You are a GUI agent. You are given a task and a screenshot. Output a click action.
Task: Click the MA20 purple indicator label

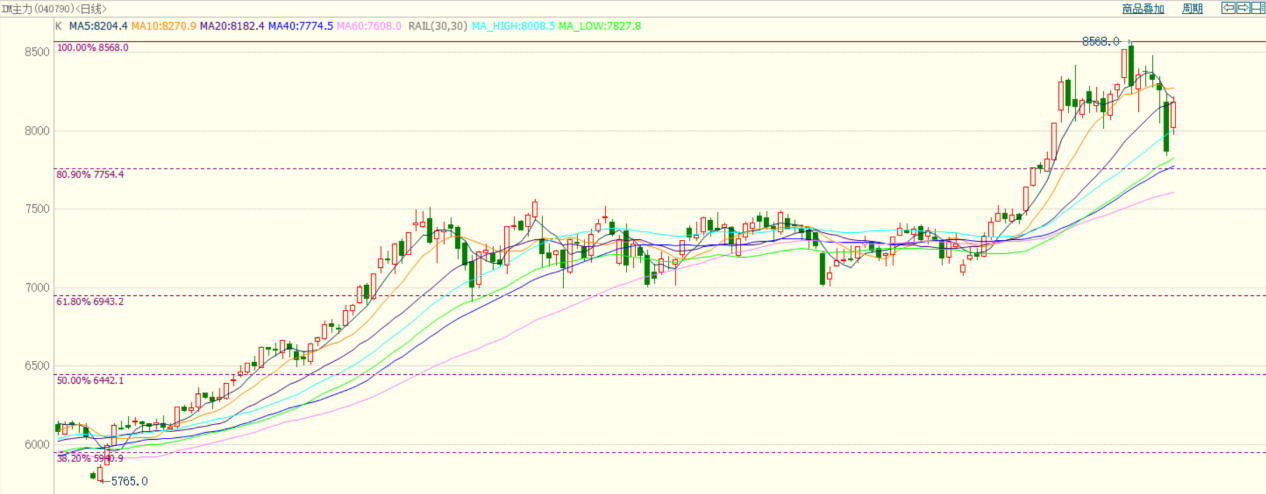[232, 25]
